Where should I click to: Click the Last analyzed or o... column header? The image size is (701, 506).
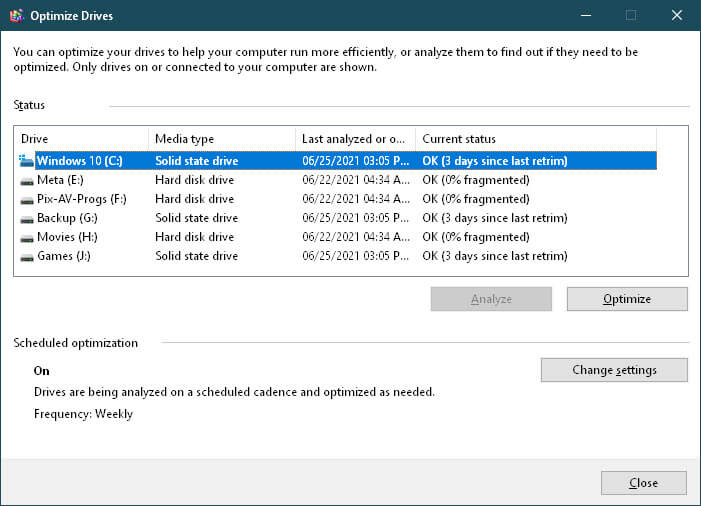355,139
